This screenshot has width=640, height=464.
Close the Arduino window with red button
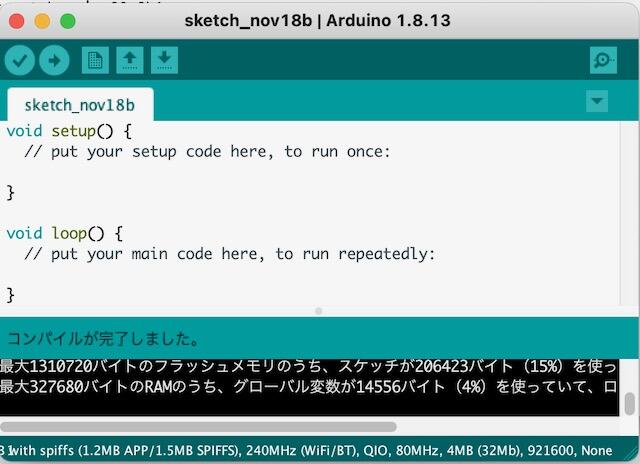point(17,21)
